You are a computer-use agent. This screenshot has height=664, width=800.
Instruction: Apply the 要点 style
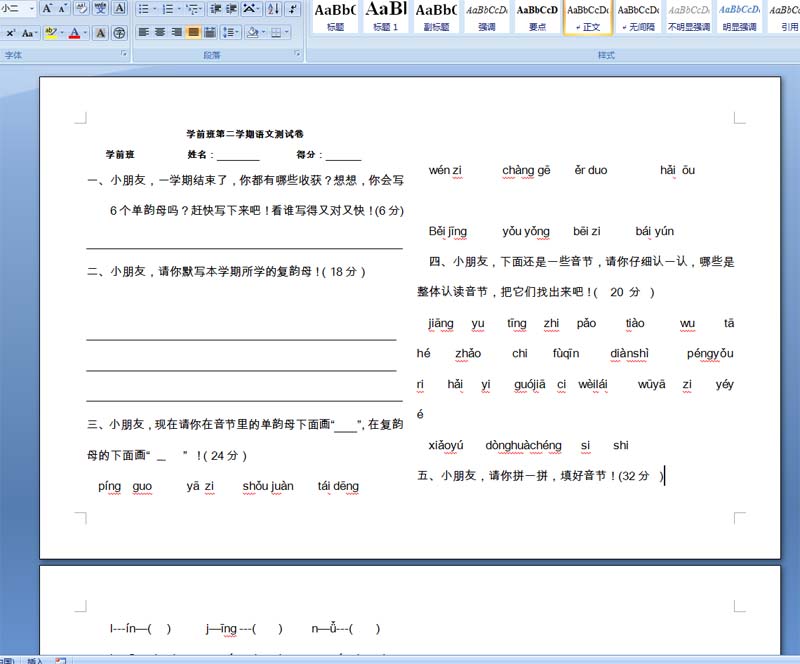[x=537, y=17]
